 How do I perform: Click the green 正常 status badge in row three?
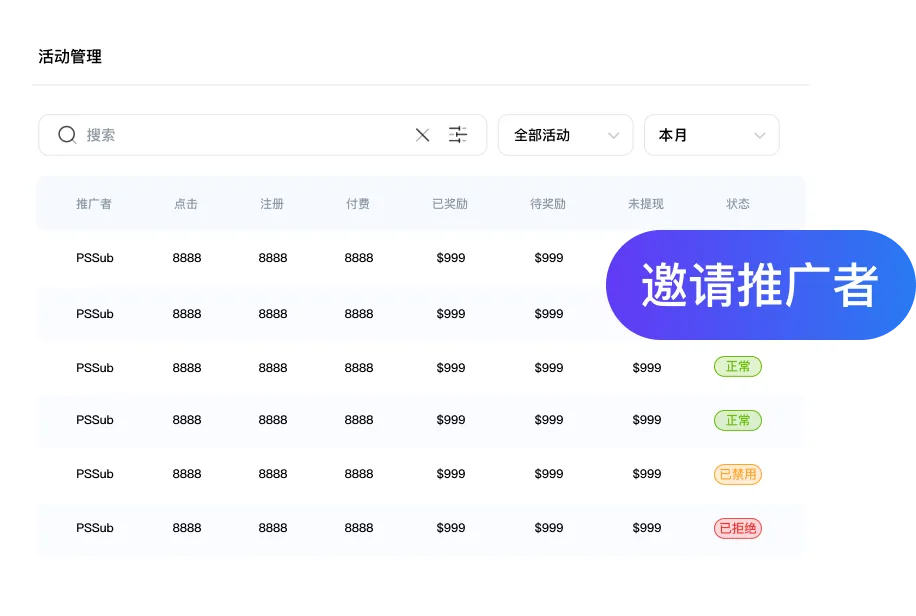[x=737, y=366]
